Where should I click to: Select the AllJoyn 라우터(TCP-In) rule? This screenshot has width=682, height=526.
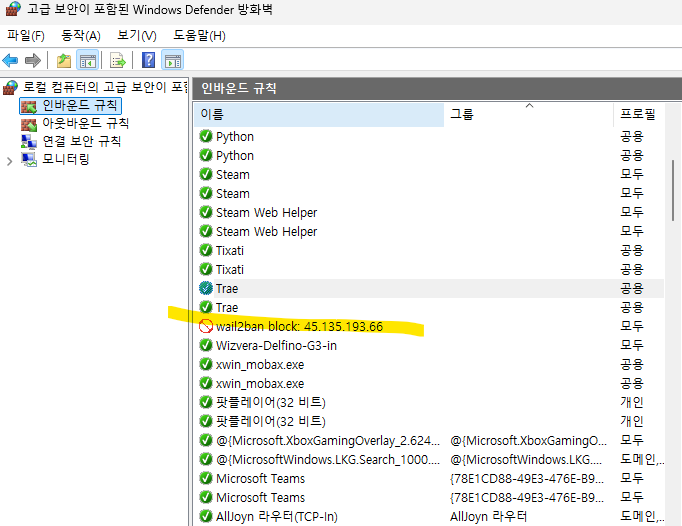pyautogui.click(x=277, y=516)
